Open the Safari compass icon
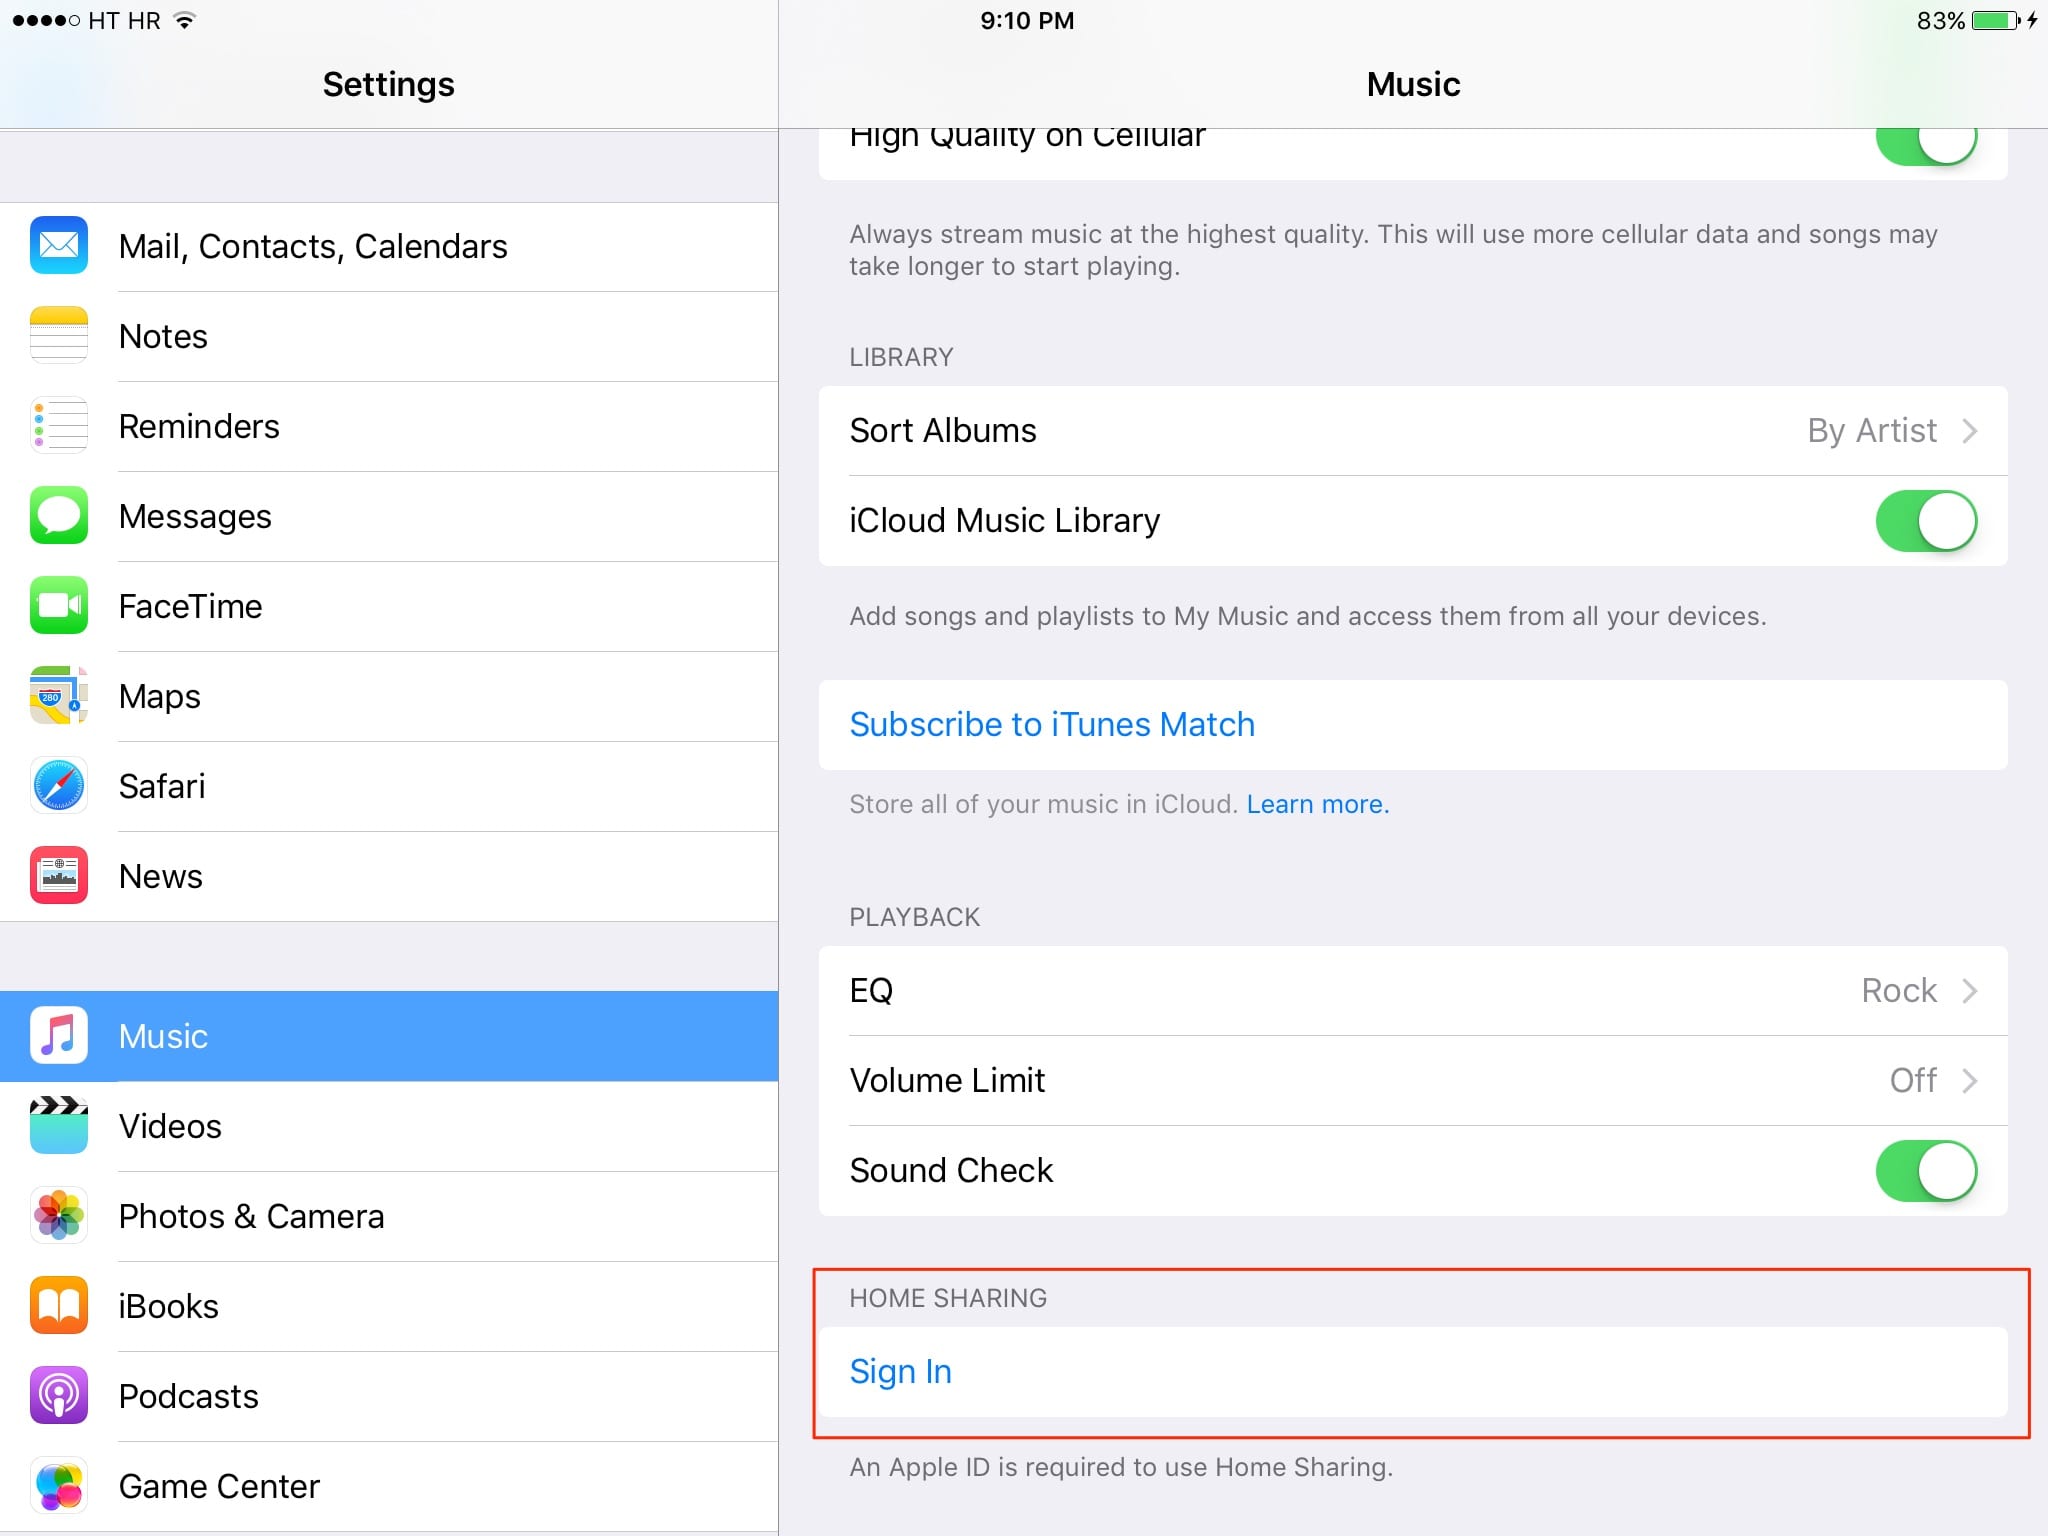Screen dimensions: 2048x1536 click(x=59, y=786)
